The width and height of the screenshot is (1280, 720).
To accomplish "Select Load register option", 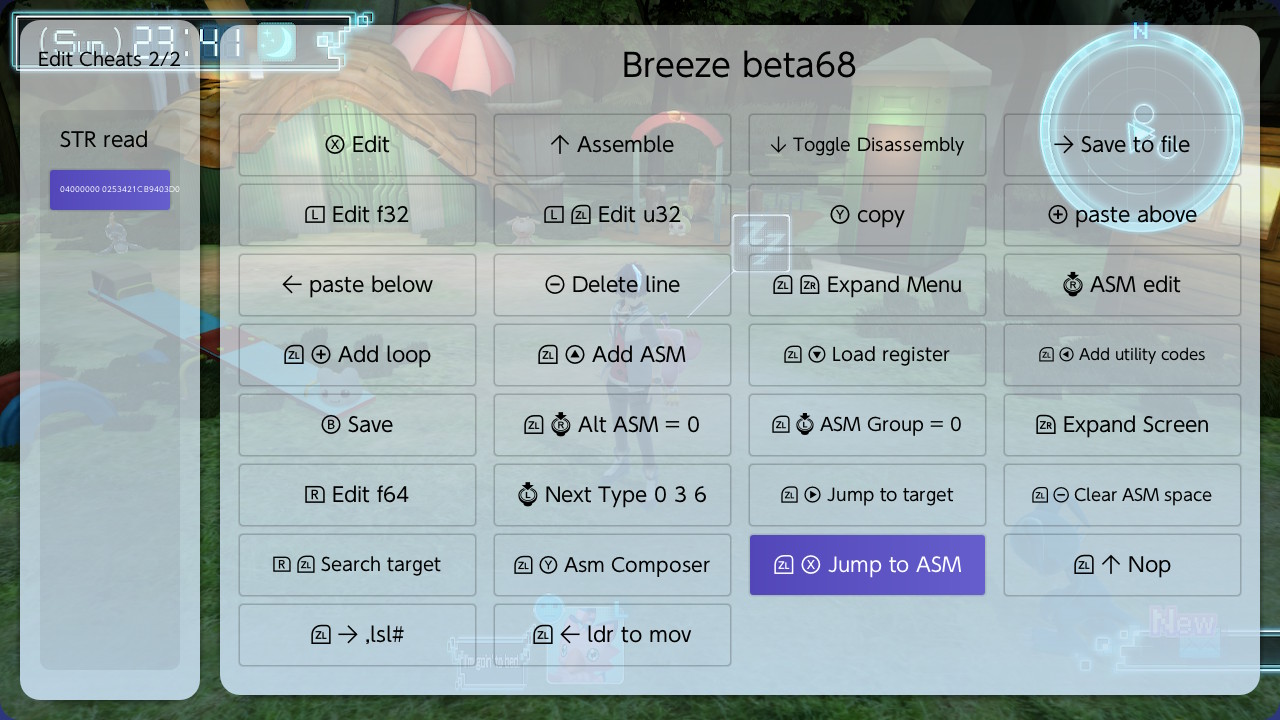I will point(867,355).
